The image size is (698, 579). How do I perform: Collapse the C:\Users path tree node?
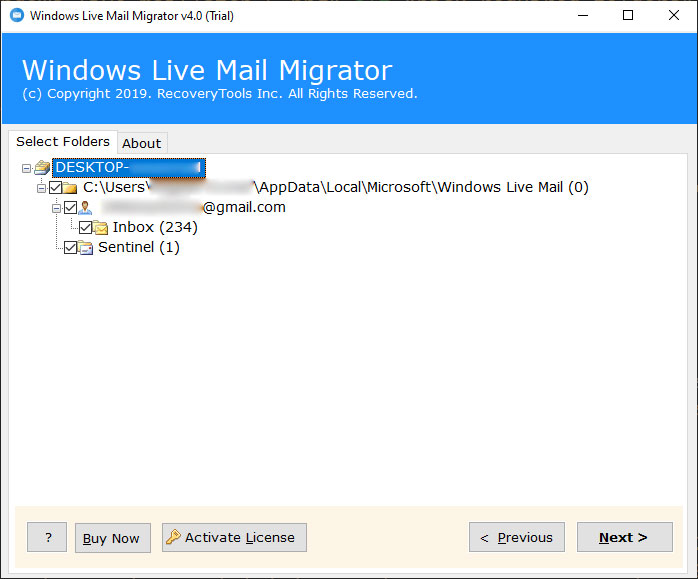[41, 188]
